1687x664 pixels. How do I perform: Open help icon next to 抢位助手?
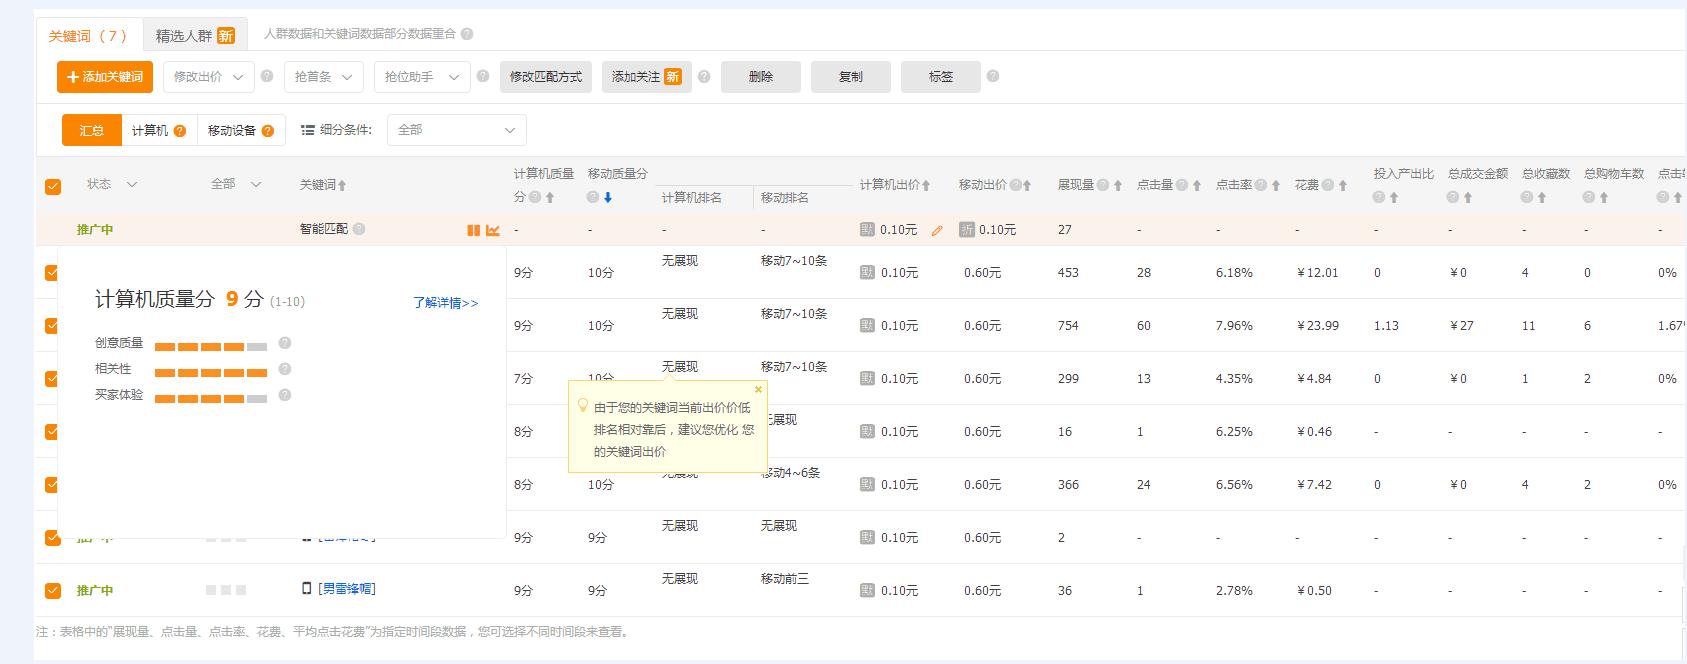point(483,76)
